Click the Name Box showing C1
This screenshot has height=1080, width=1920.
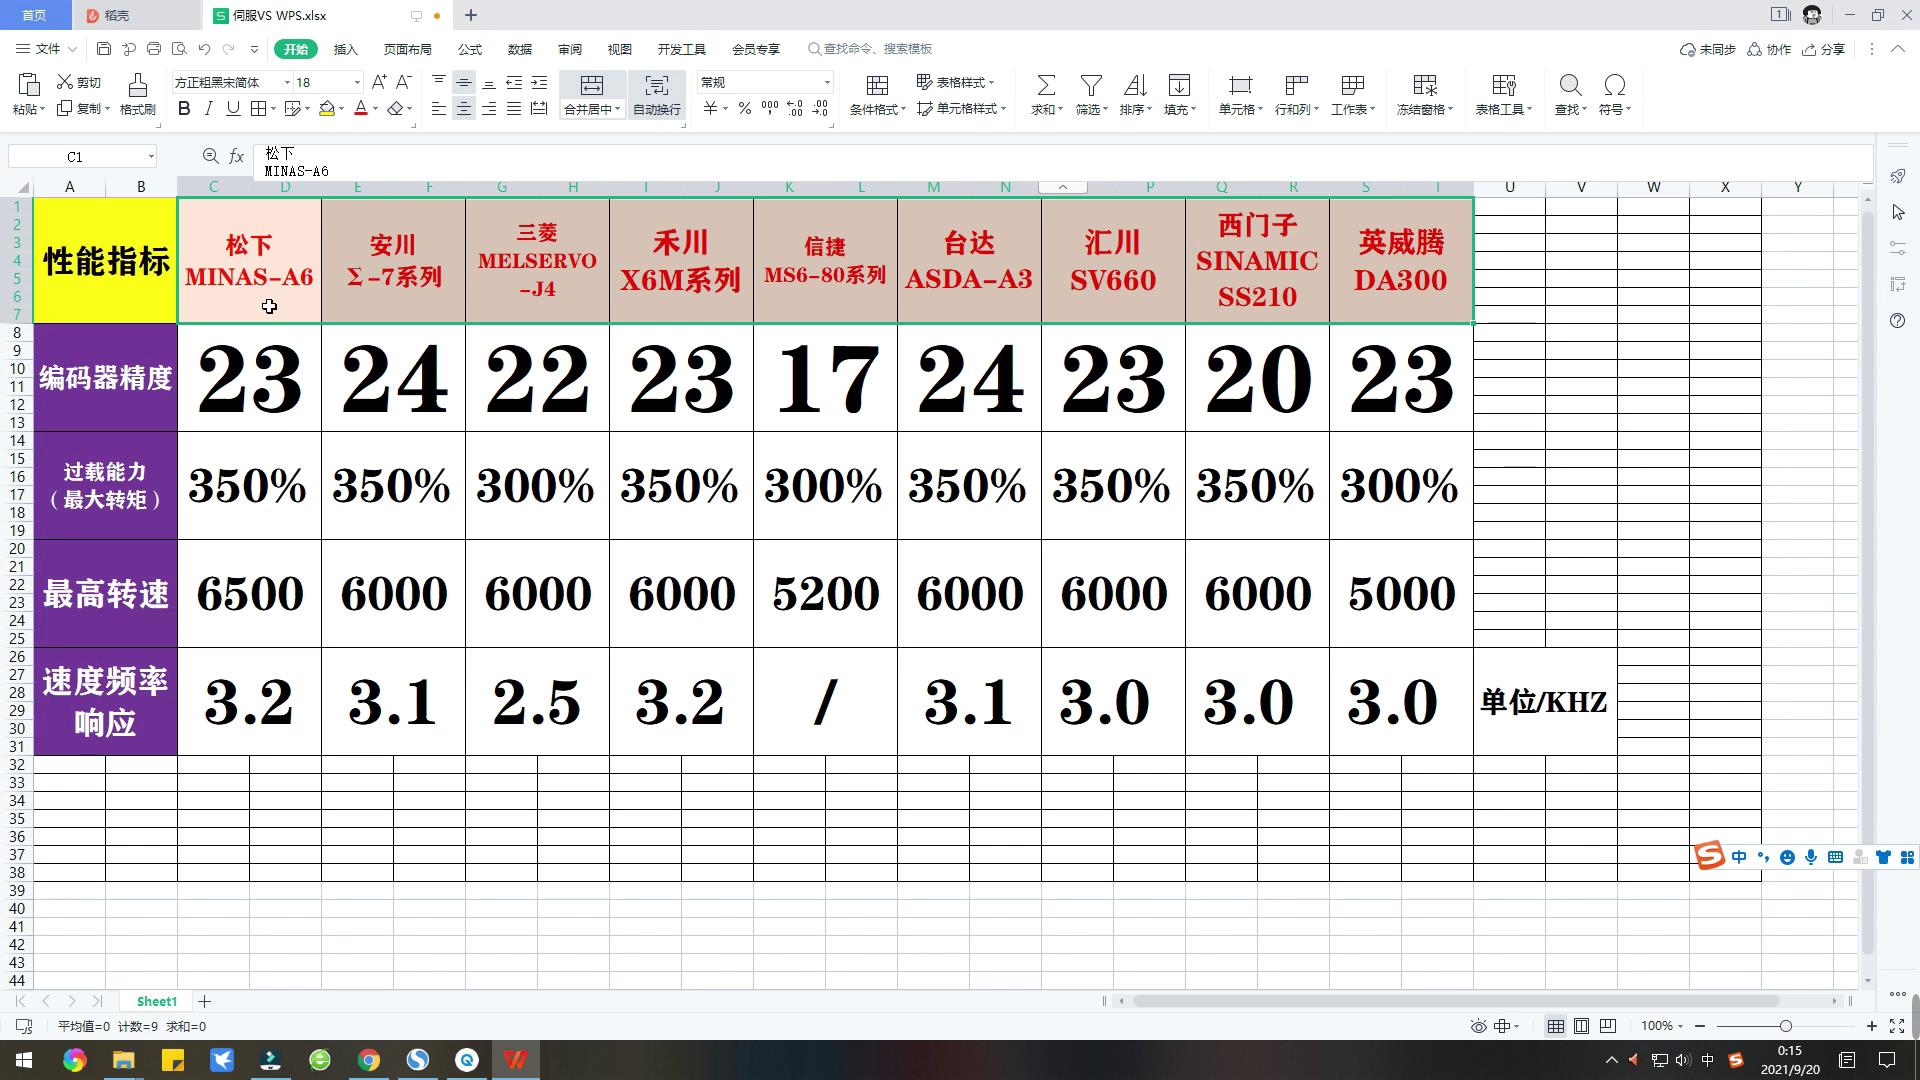[x=75, y=157]
